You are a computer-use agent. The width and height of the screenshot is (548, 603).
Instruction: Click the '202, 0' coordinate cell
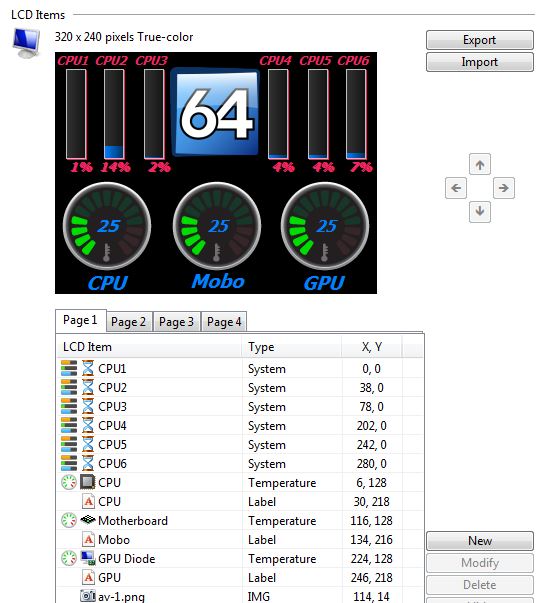[371, 426]
